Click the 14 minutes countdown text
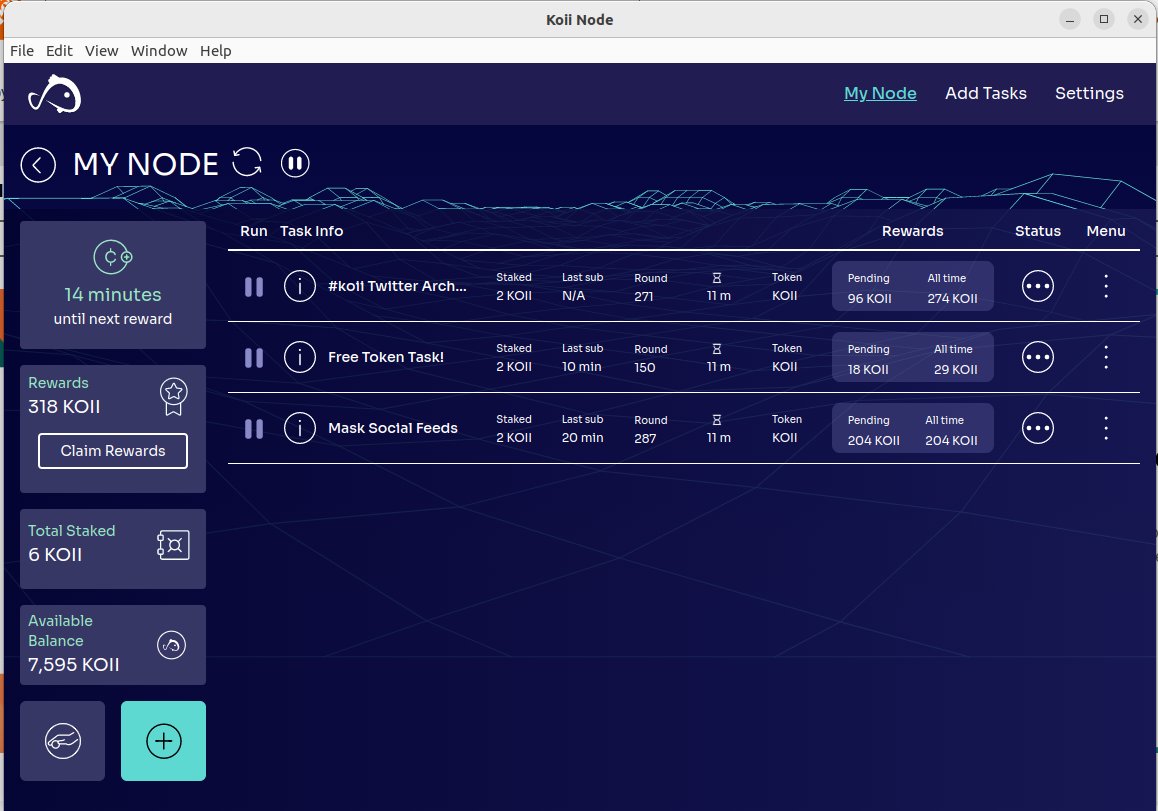The width and height of the screenshot is (1158, 811). point(113,295)
